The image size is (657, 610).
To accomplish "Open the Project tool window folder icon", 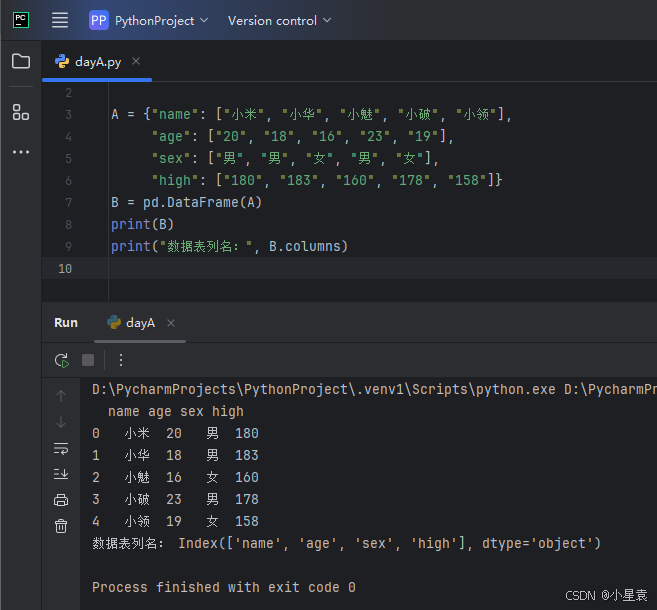I will pyautogui.click(x=21, y=61).
